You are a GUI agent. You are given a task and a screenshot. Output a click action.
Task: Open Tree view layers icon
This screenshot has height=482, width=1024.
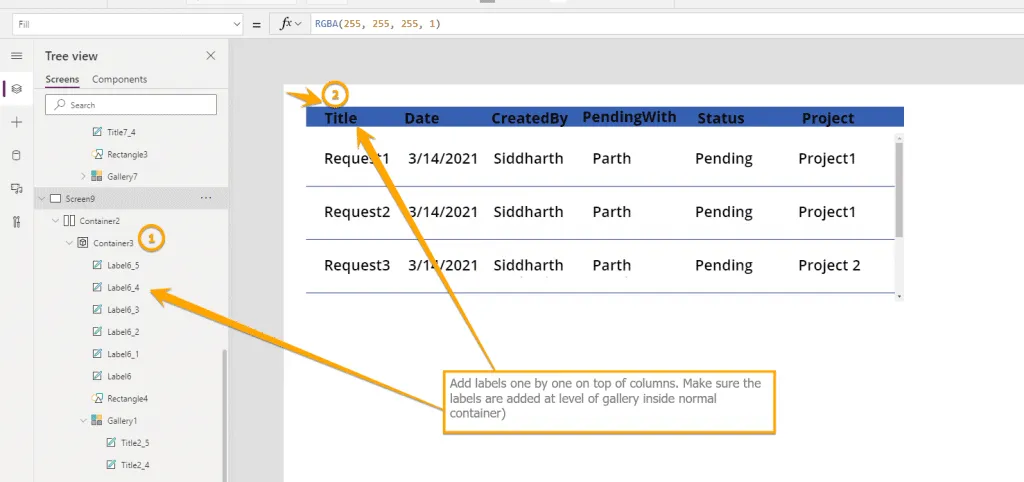click(16, 89)
